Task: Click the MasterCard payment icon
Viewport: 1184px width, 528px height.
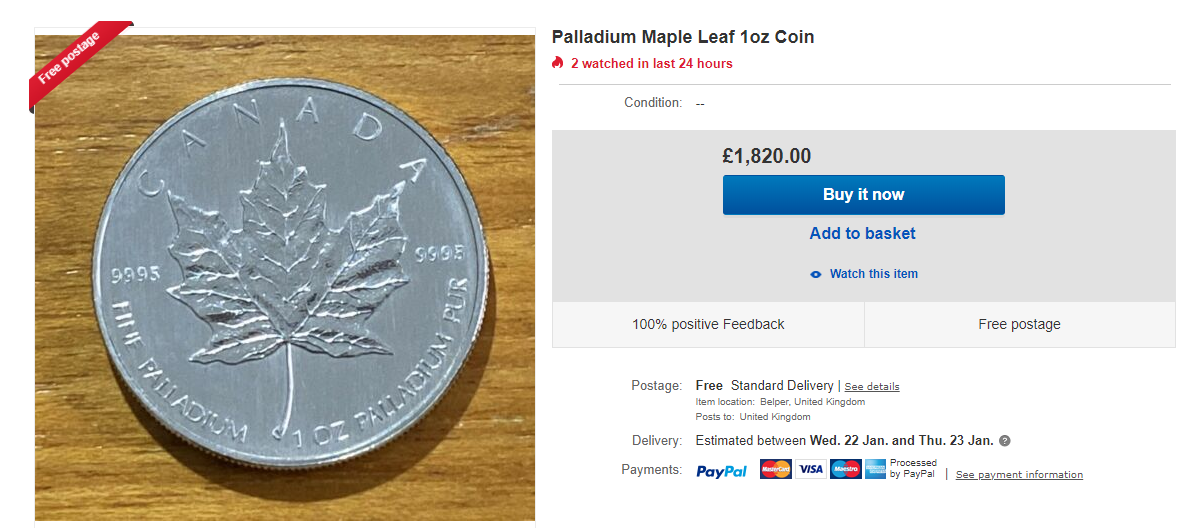Action: [x=776, y=469]
